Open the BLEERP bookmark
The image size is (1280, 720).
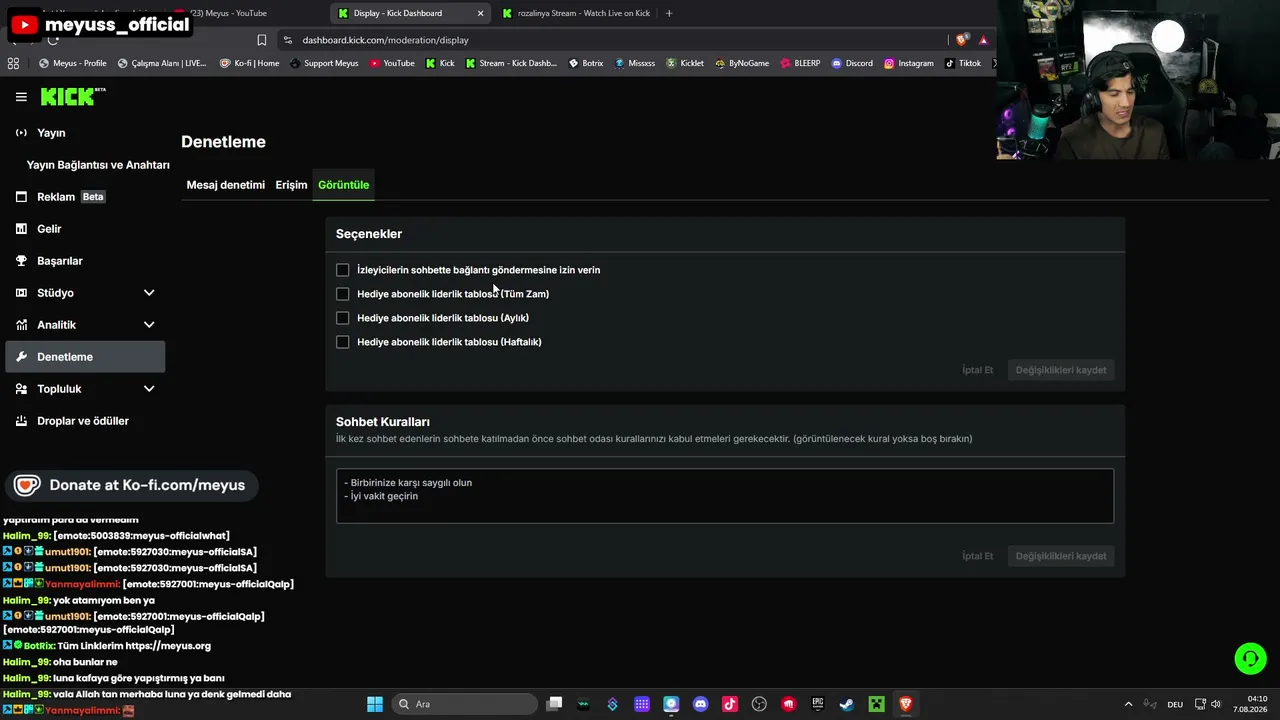(800, 63)
